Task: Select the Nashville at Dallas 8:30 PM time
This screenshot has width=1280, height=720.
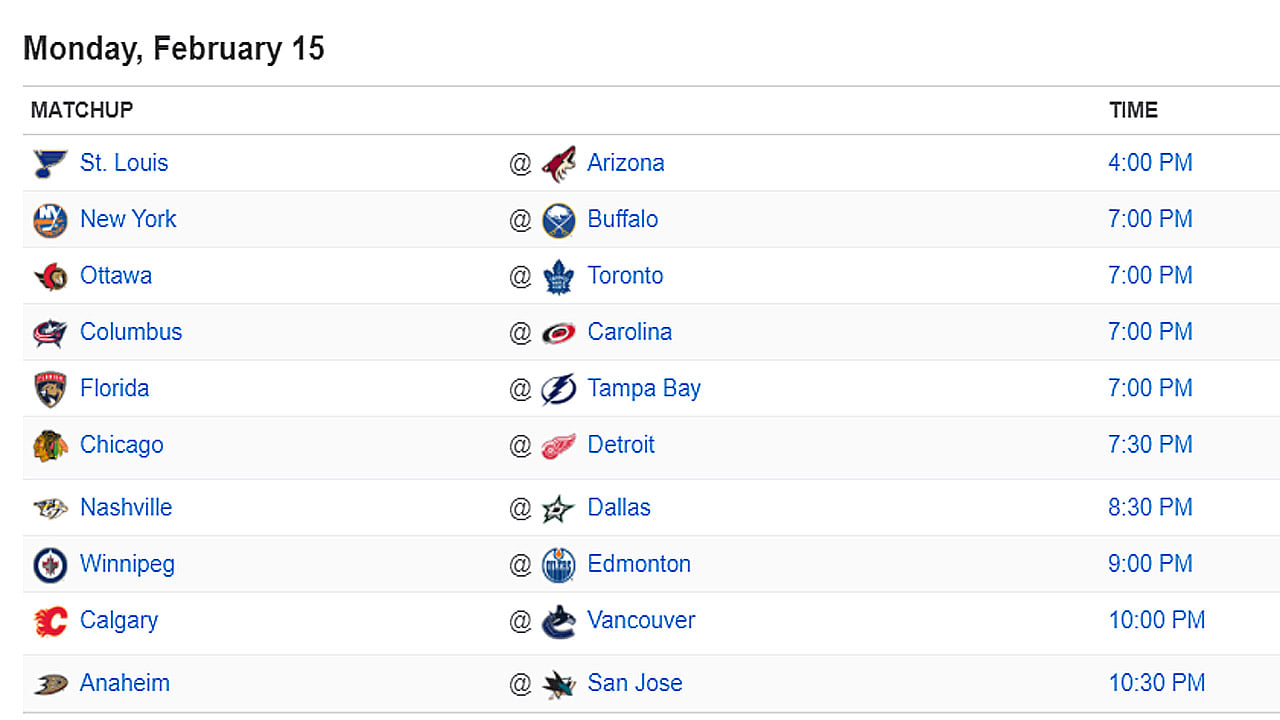Action: (x=1150, y=508)
